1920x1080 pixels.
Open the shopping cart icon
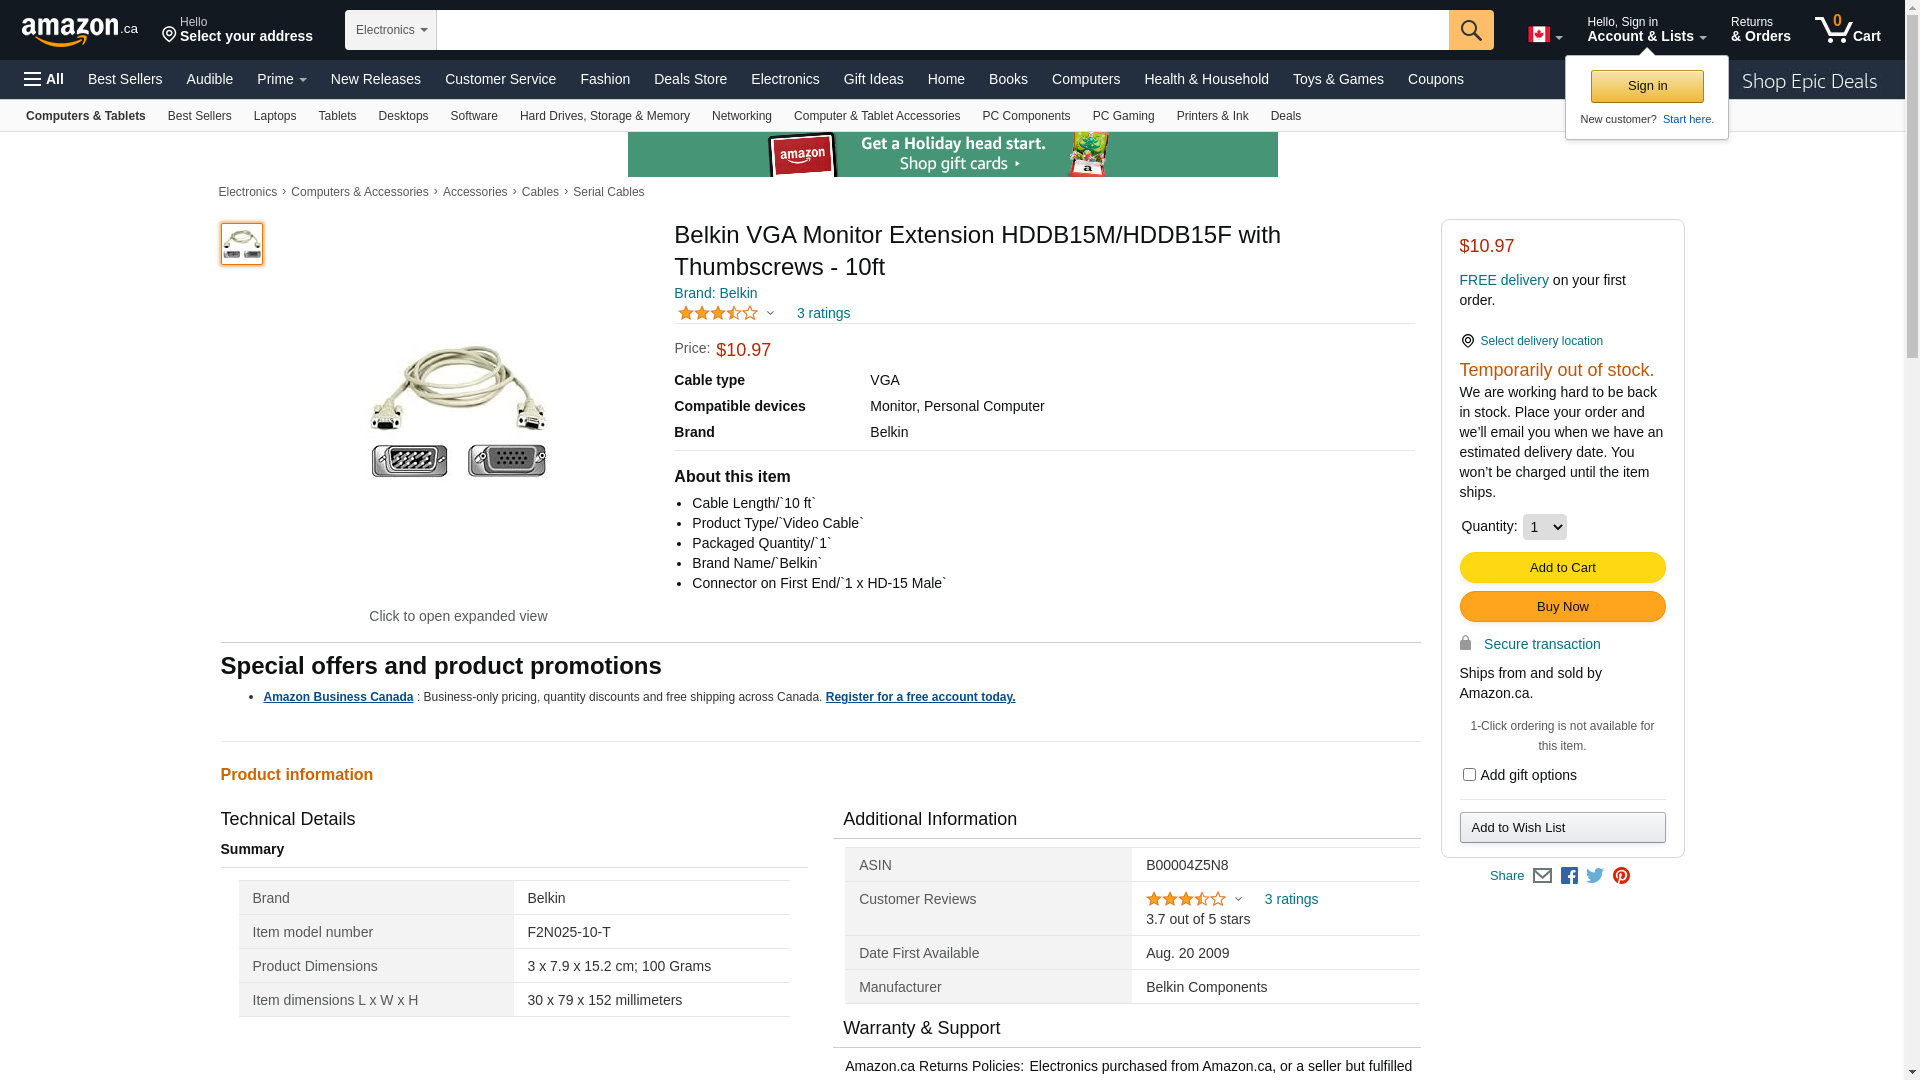pos(1846,30)
